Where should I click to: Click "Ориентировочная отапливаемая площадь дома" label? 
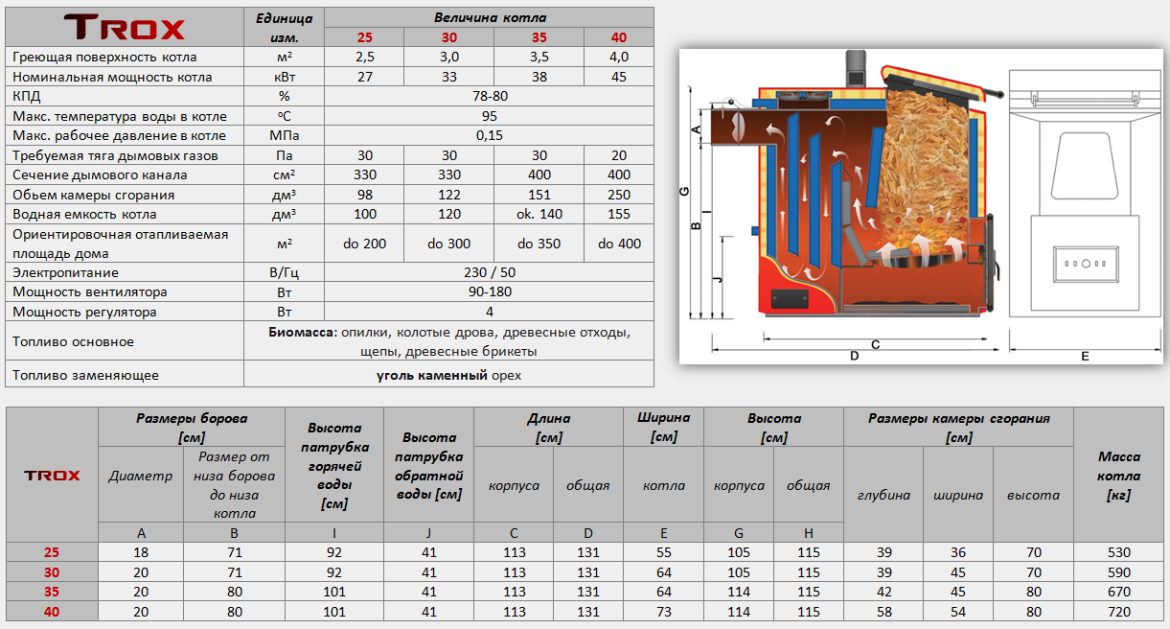120,243
